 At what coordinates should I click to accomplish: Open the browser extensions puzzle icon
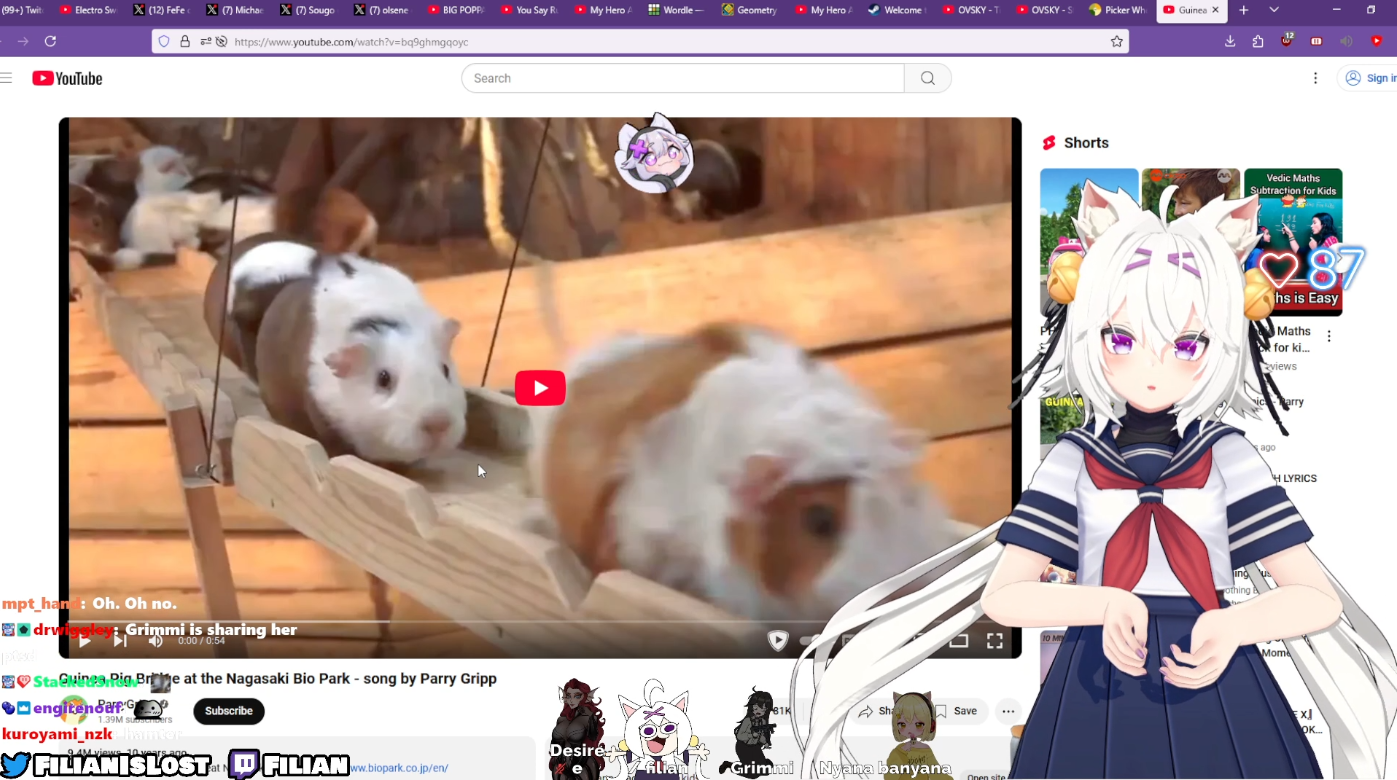click(1258, 41)
